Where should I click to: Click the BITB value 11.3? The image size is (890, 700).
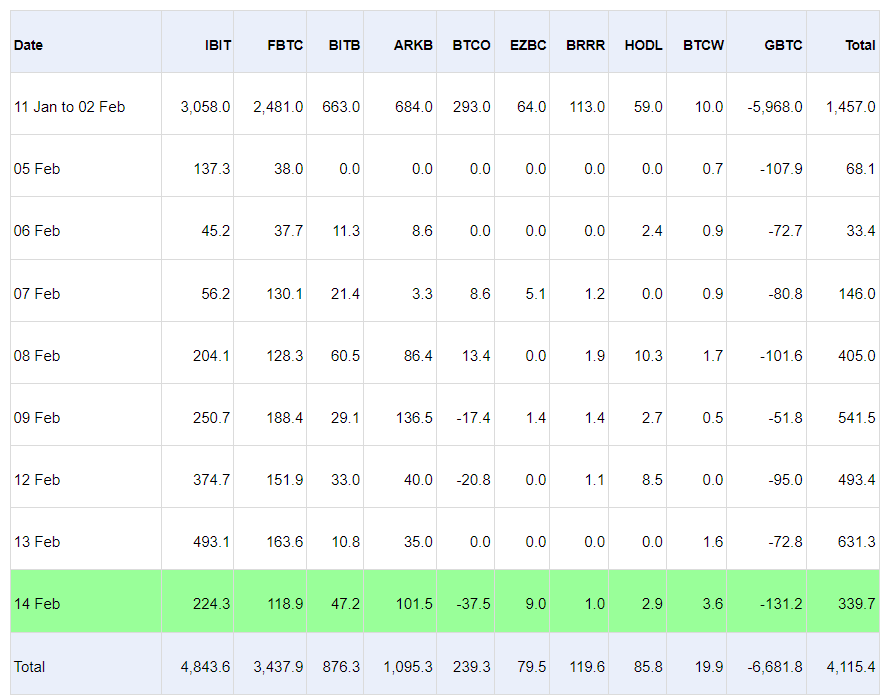click(346, 230)
